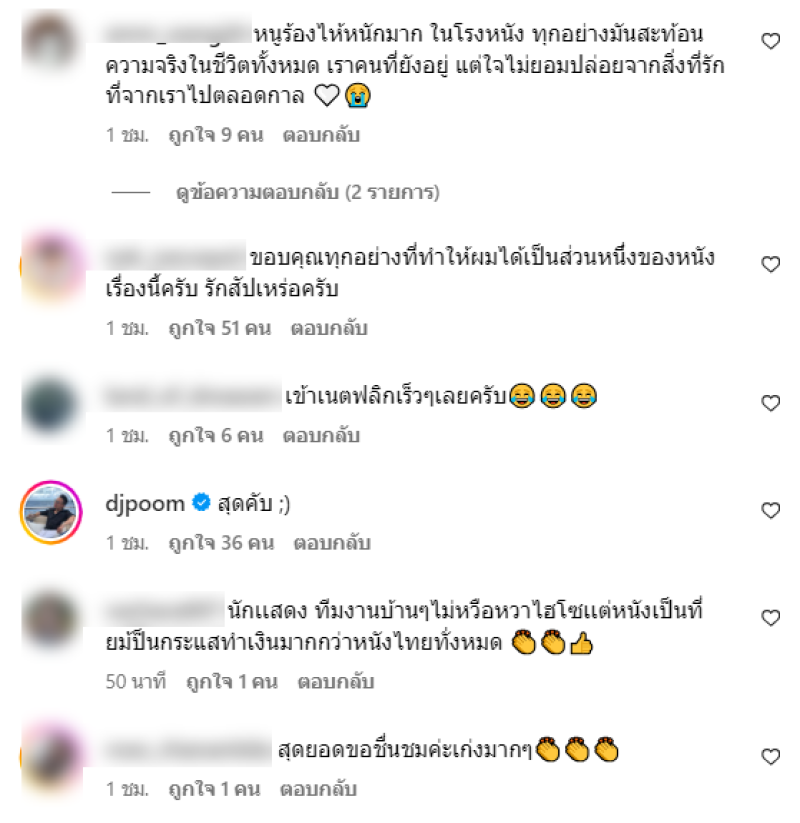Screen dimensions: 800x823
Task: Like the comment thanking for being part of the movie
Action: point(770,264)
